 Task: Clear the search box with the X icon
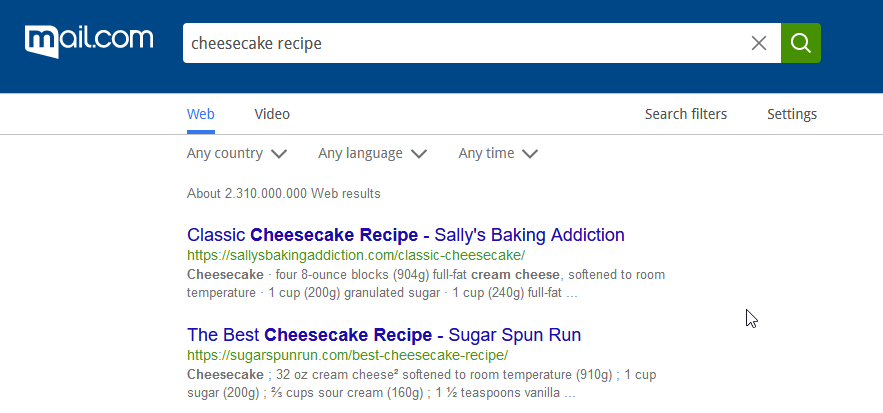(759, 43)
